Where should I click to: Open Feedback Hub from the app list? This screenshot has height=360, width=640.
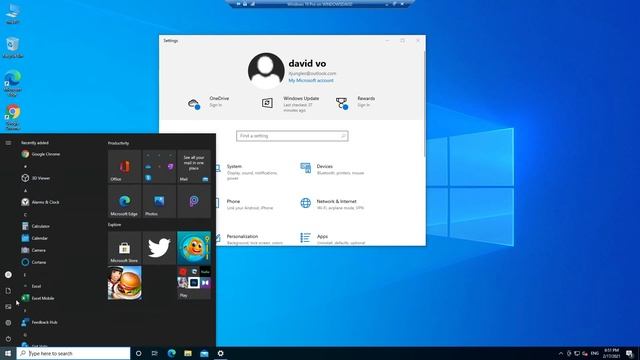[40, 322]
